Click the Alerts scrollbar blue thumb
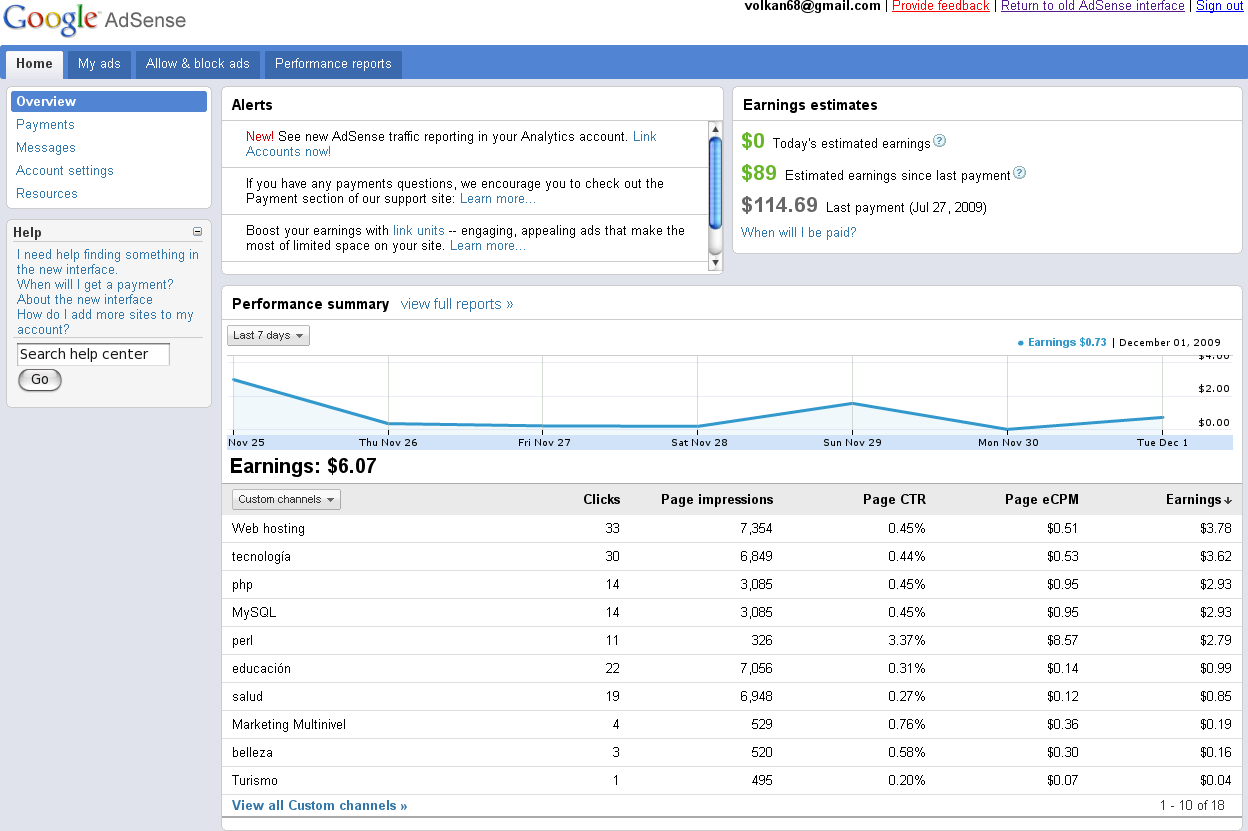 715,183
